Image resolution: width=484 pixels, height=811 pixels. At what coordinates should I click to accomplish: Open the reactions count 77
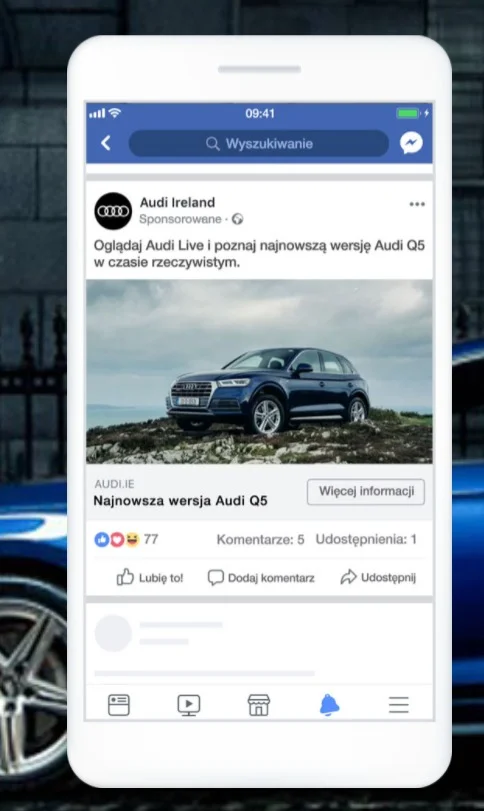[126, 539]
